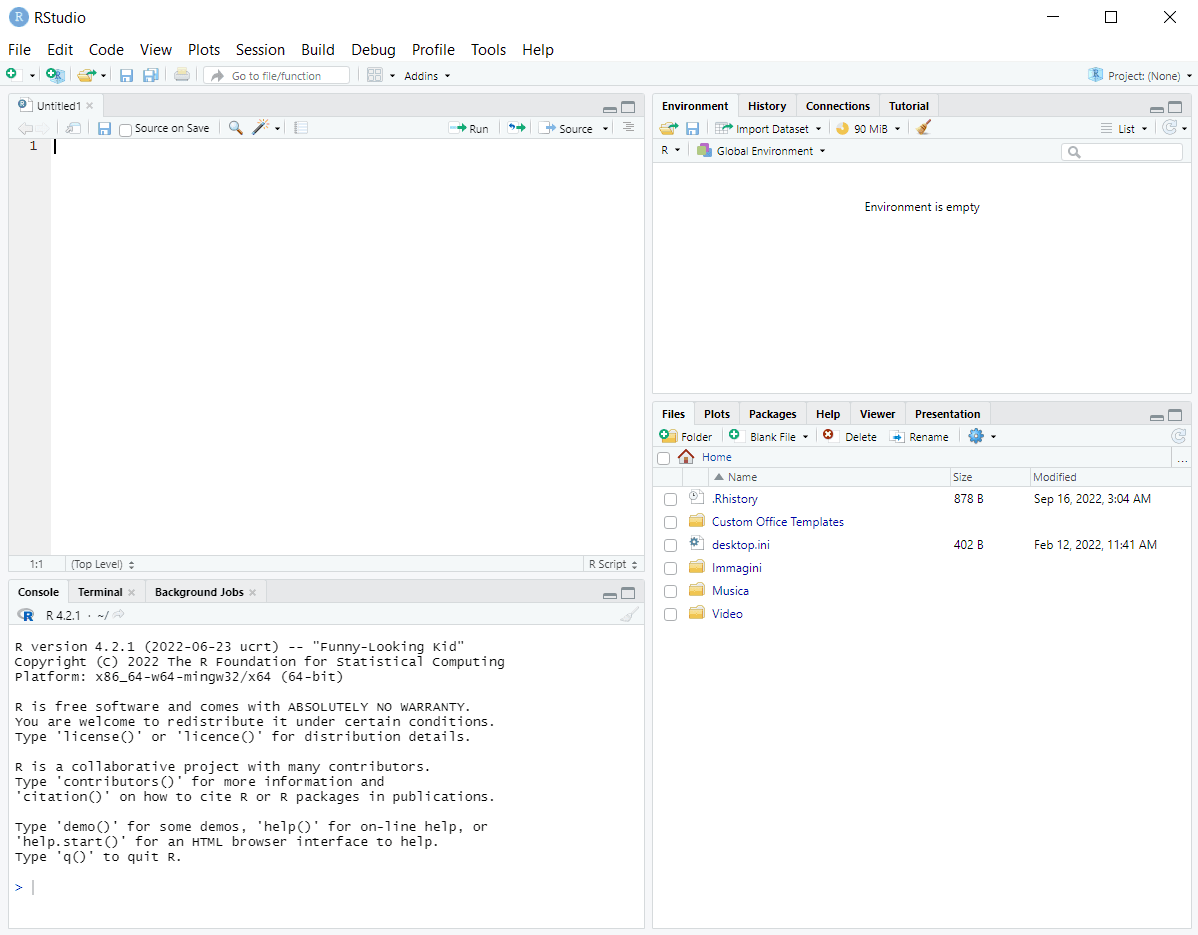The width and height of the screenshot is (1198, 935).
Task: Refresh the environment list icon
Action: click(1169, 128)
